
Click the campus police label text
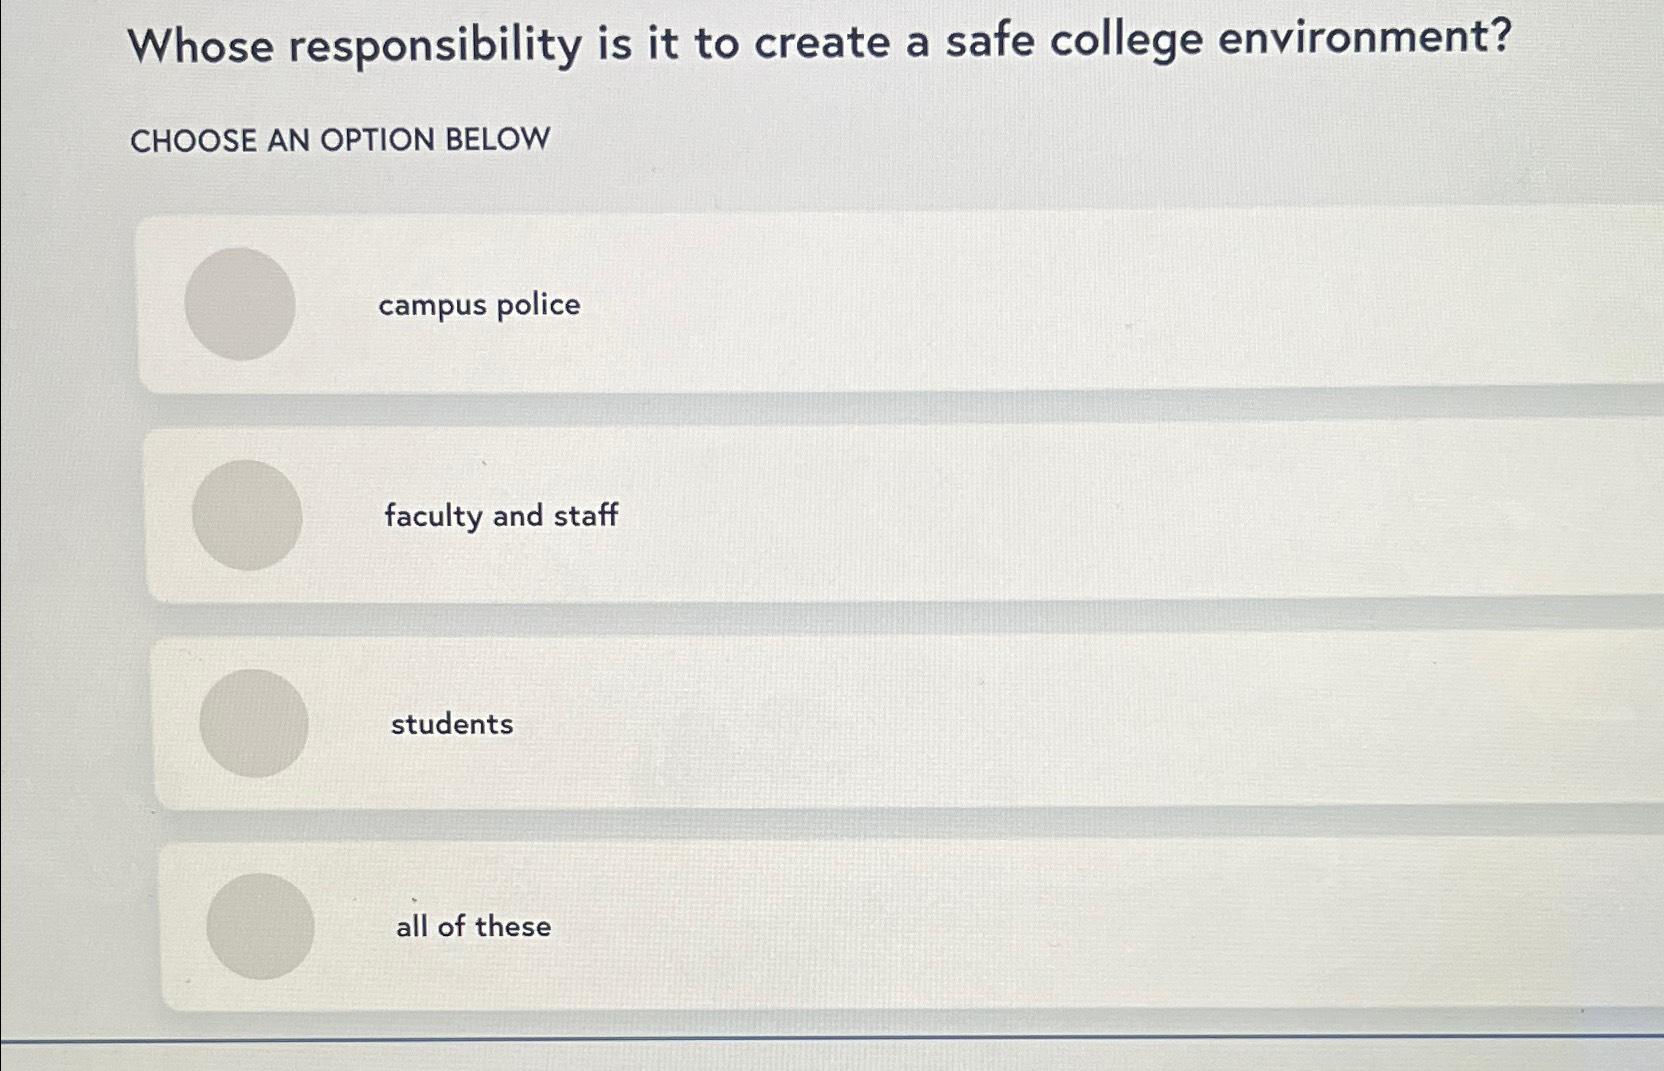pos(478,306)
